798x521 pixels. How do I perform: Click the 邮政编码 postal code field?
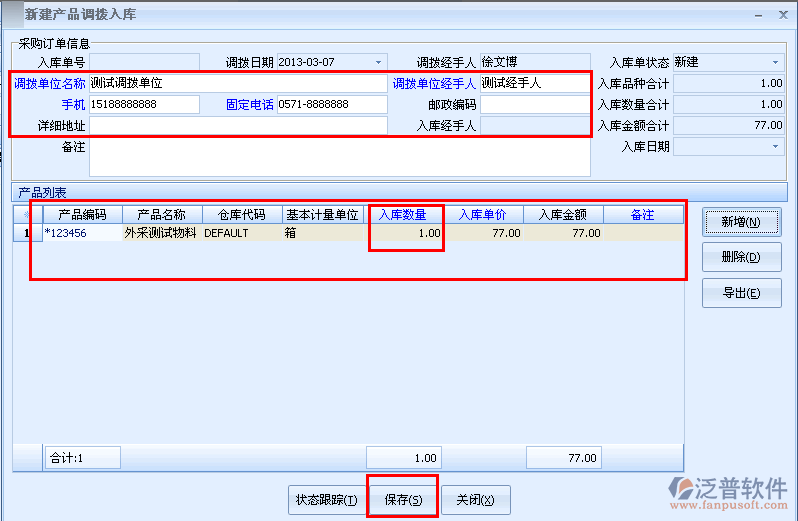click(534, 104)
